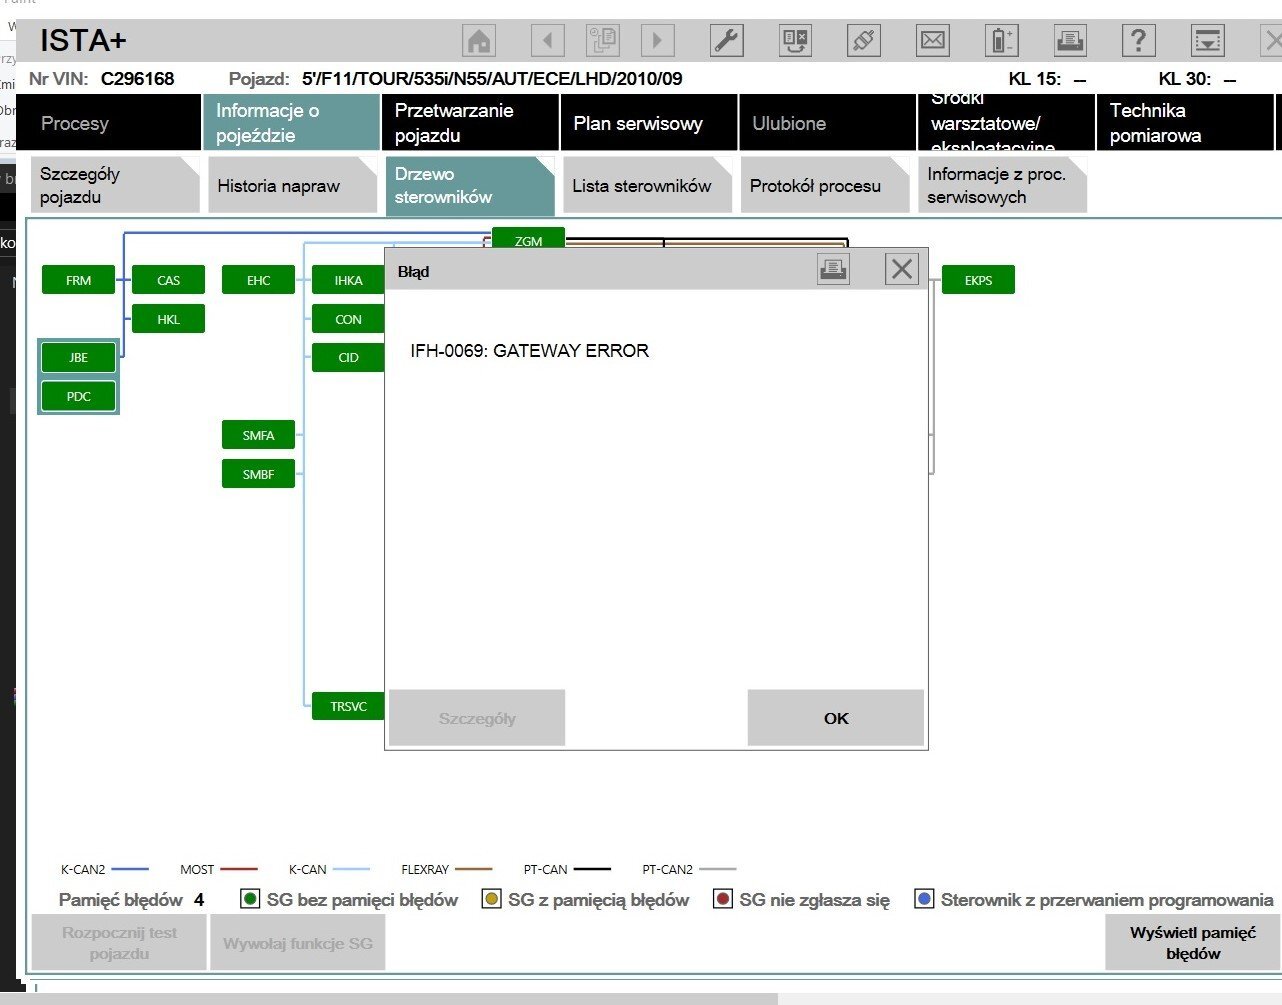Select Drzewo sterowników subtab
The width and height of the screenshot is (1282, 1005).
[470, 185]
